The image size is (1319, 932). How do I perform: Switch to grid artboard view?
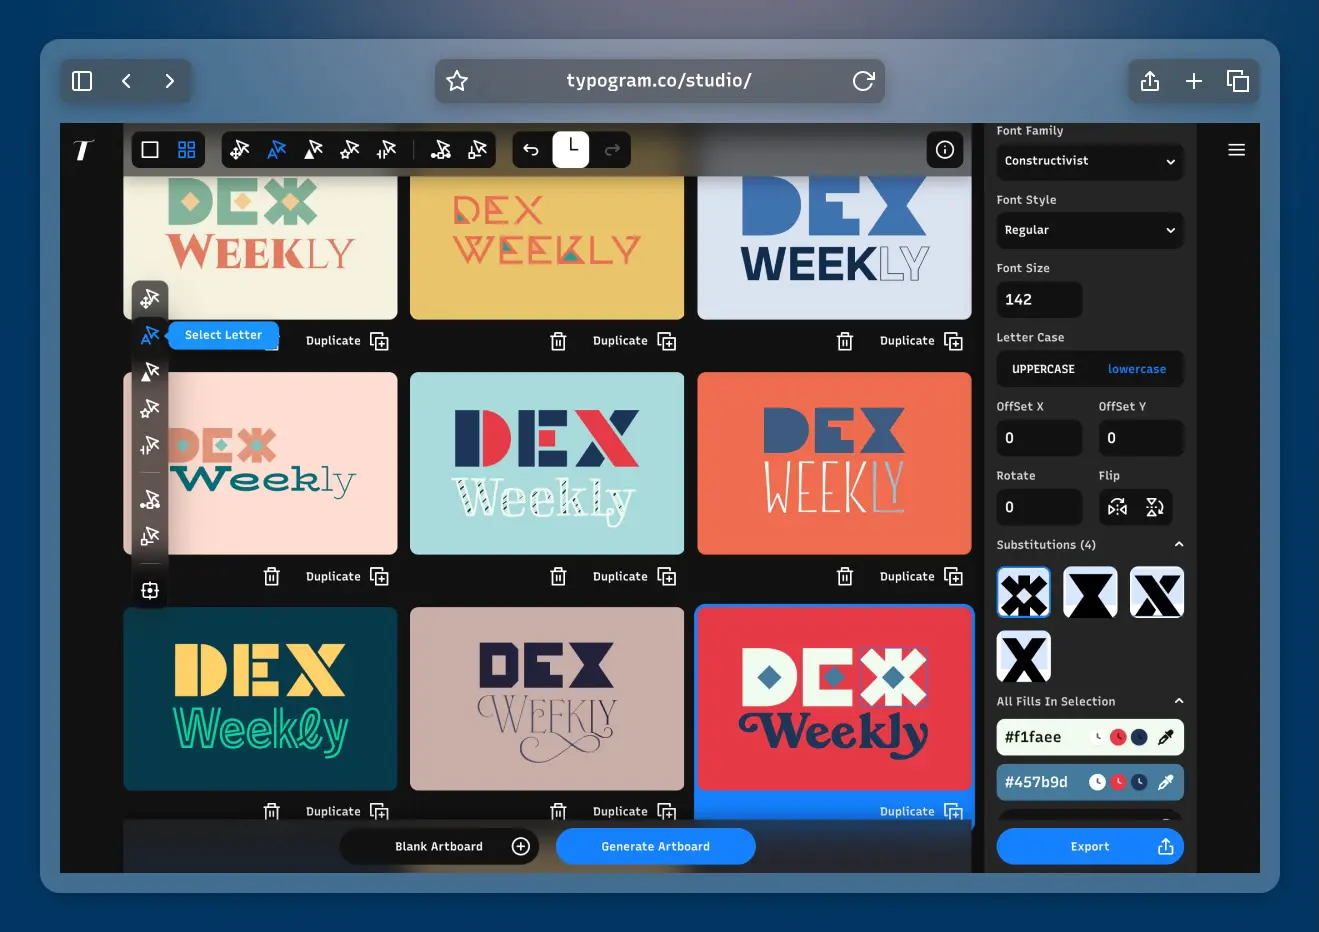coord(186,150)
